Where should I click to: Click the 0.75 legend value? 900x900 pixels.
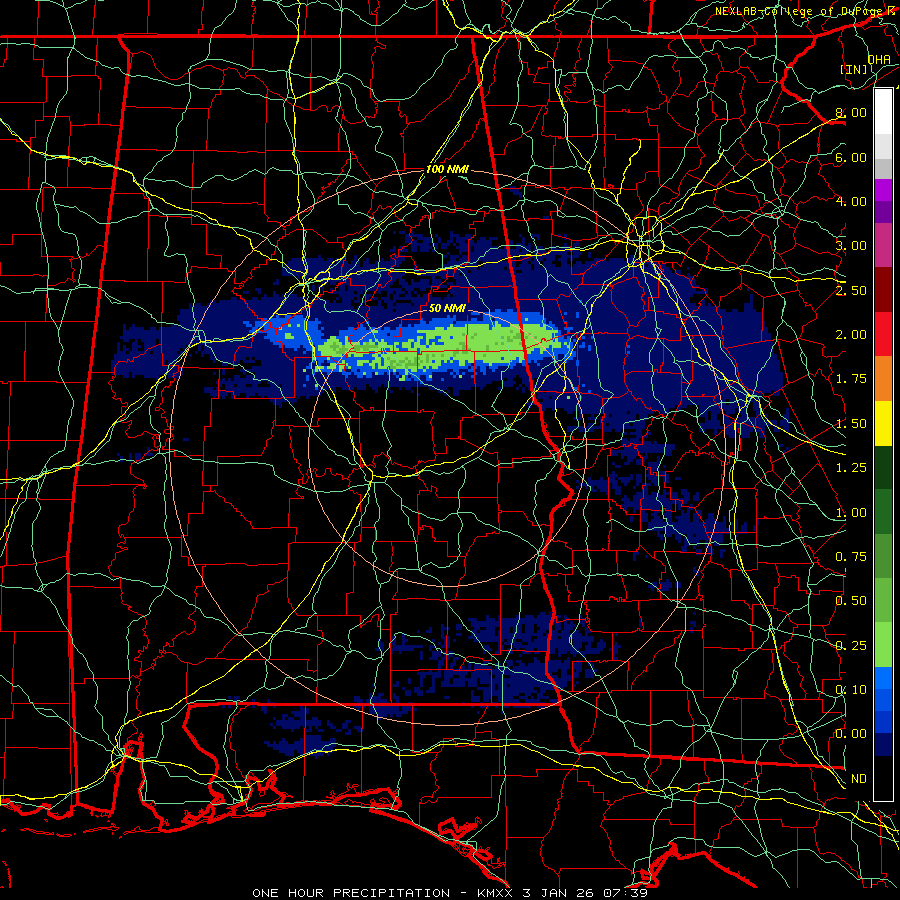(851, 557)
